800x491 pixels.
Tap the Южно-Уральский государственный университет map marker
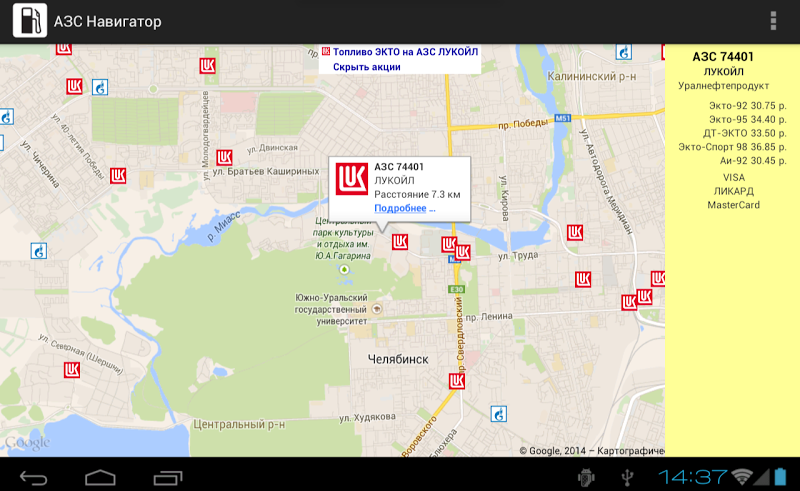(377, 309)
